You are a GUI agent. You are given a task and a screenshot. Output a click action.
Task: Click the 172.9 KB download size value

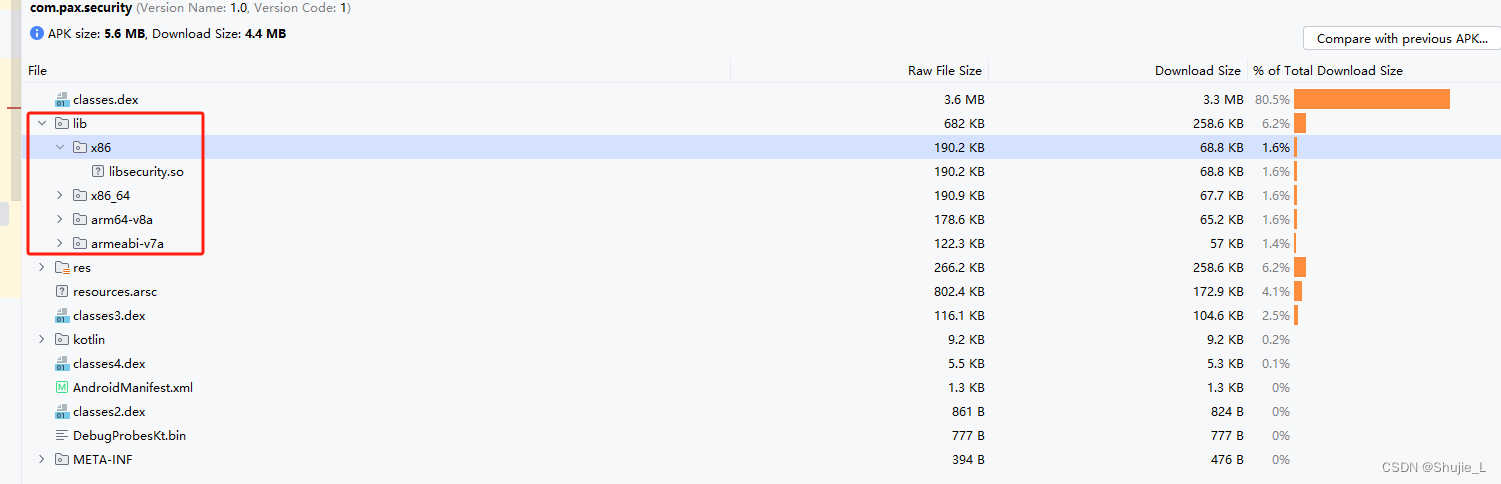point(1218,292)
